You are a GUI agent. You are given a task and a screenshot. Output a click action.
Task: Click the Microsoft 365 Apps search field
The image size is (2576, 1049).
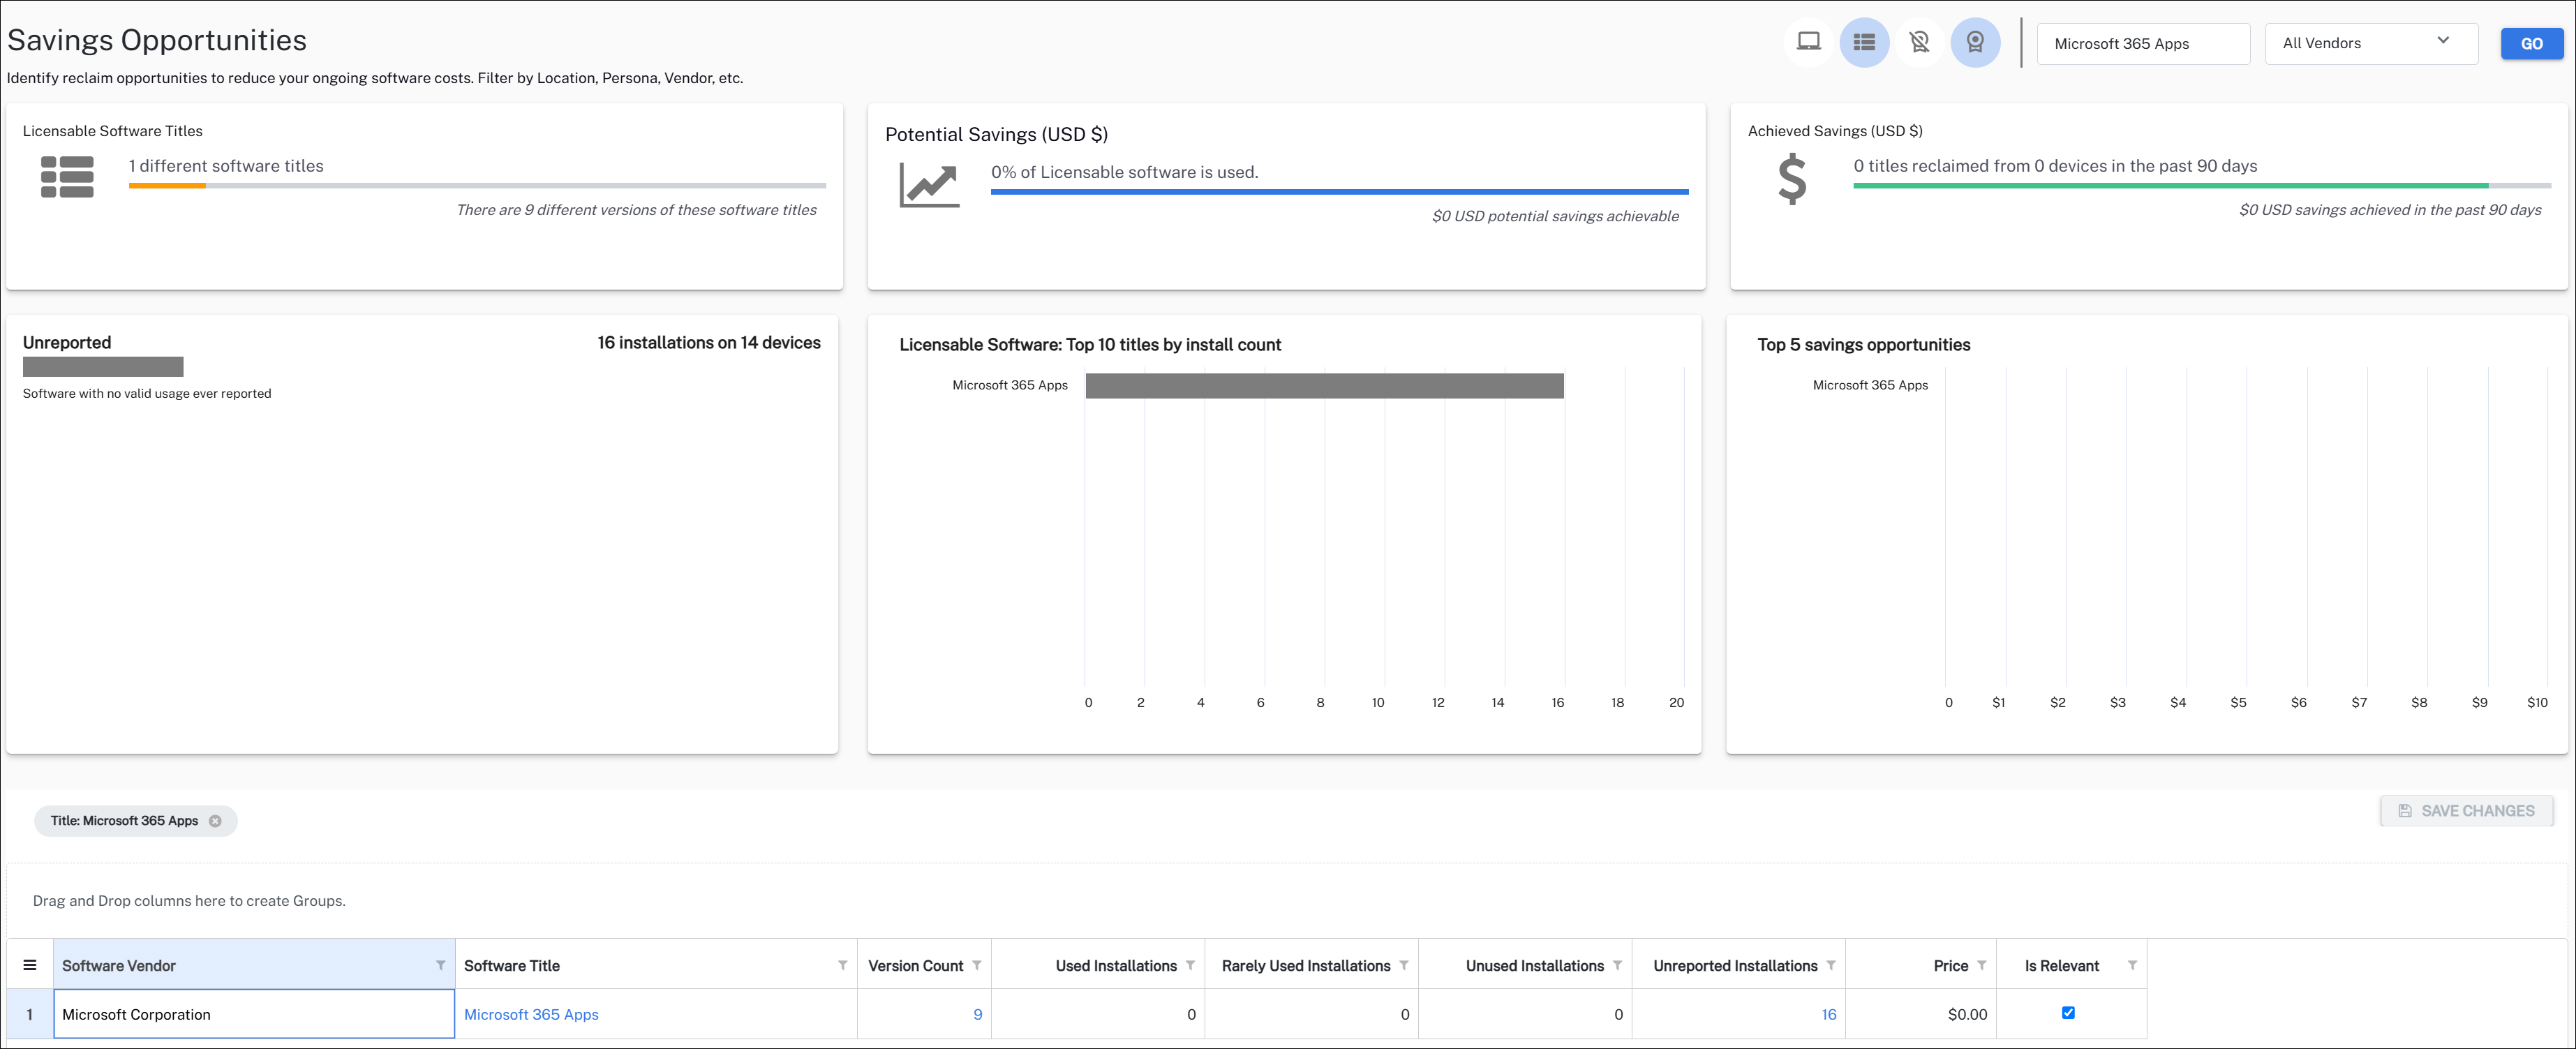tap(2143, 43)
